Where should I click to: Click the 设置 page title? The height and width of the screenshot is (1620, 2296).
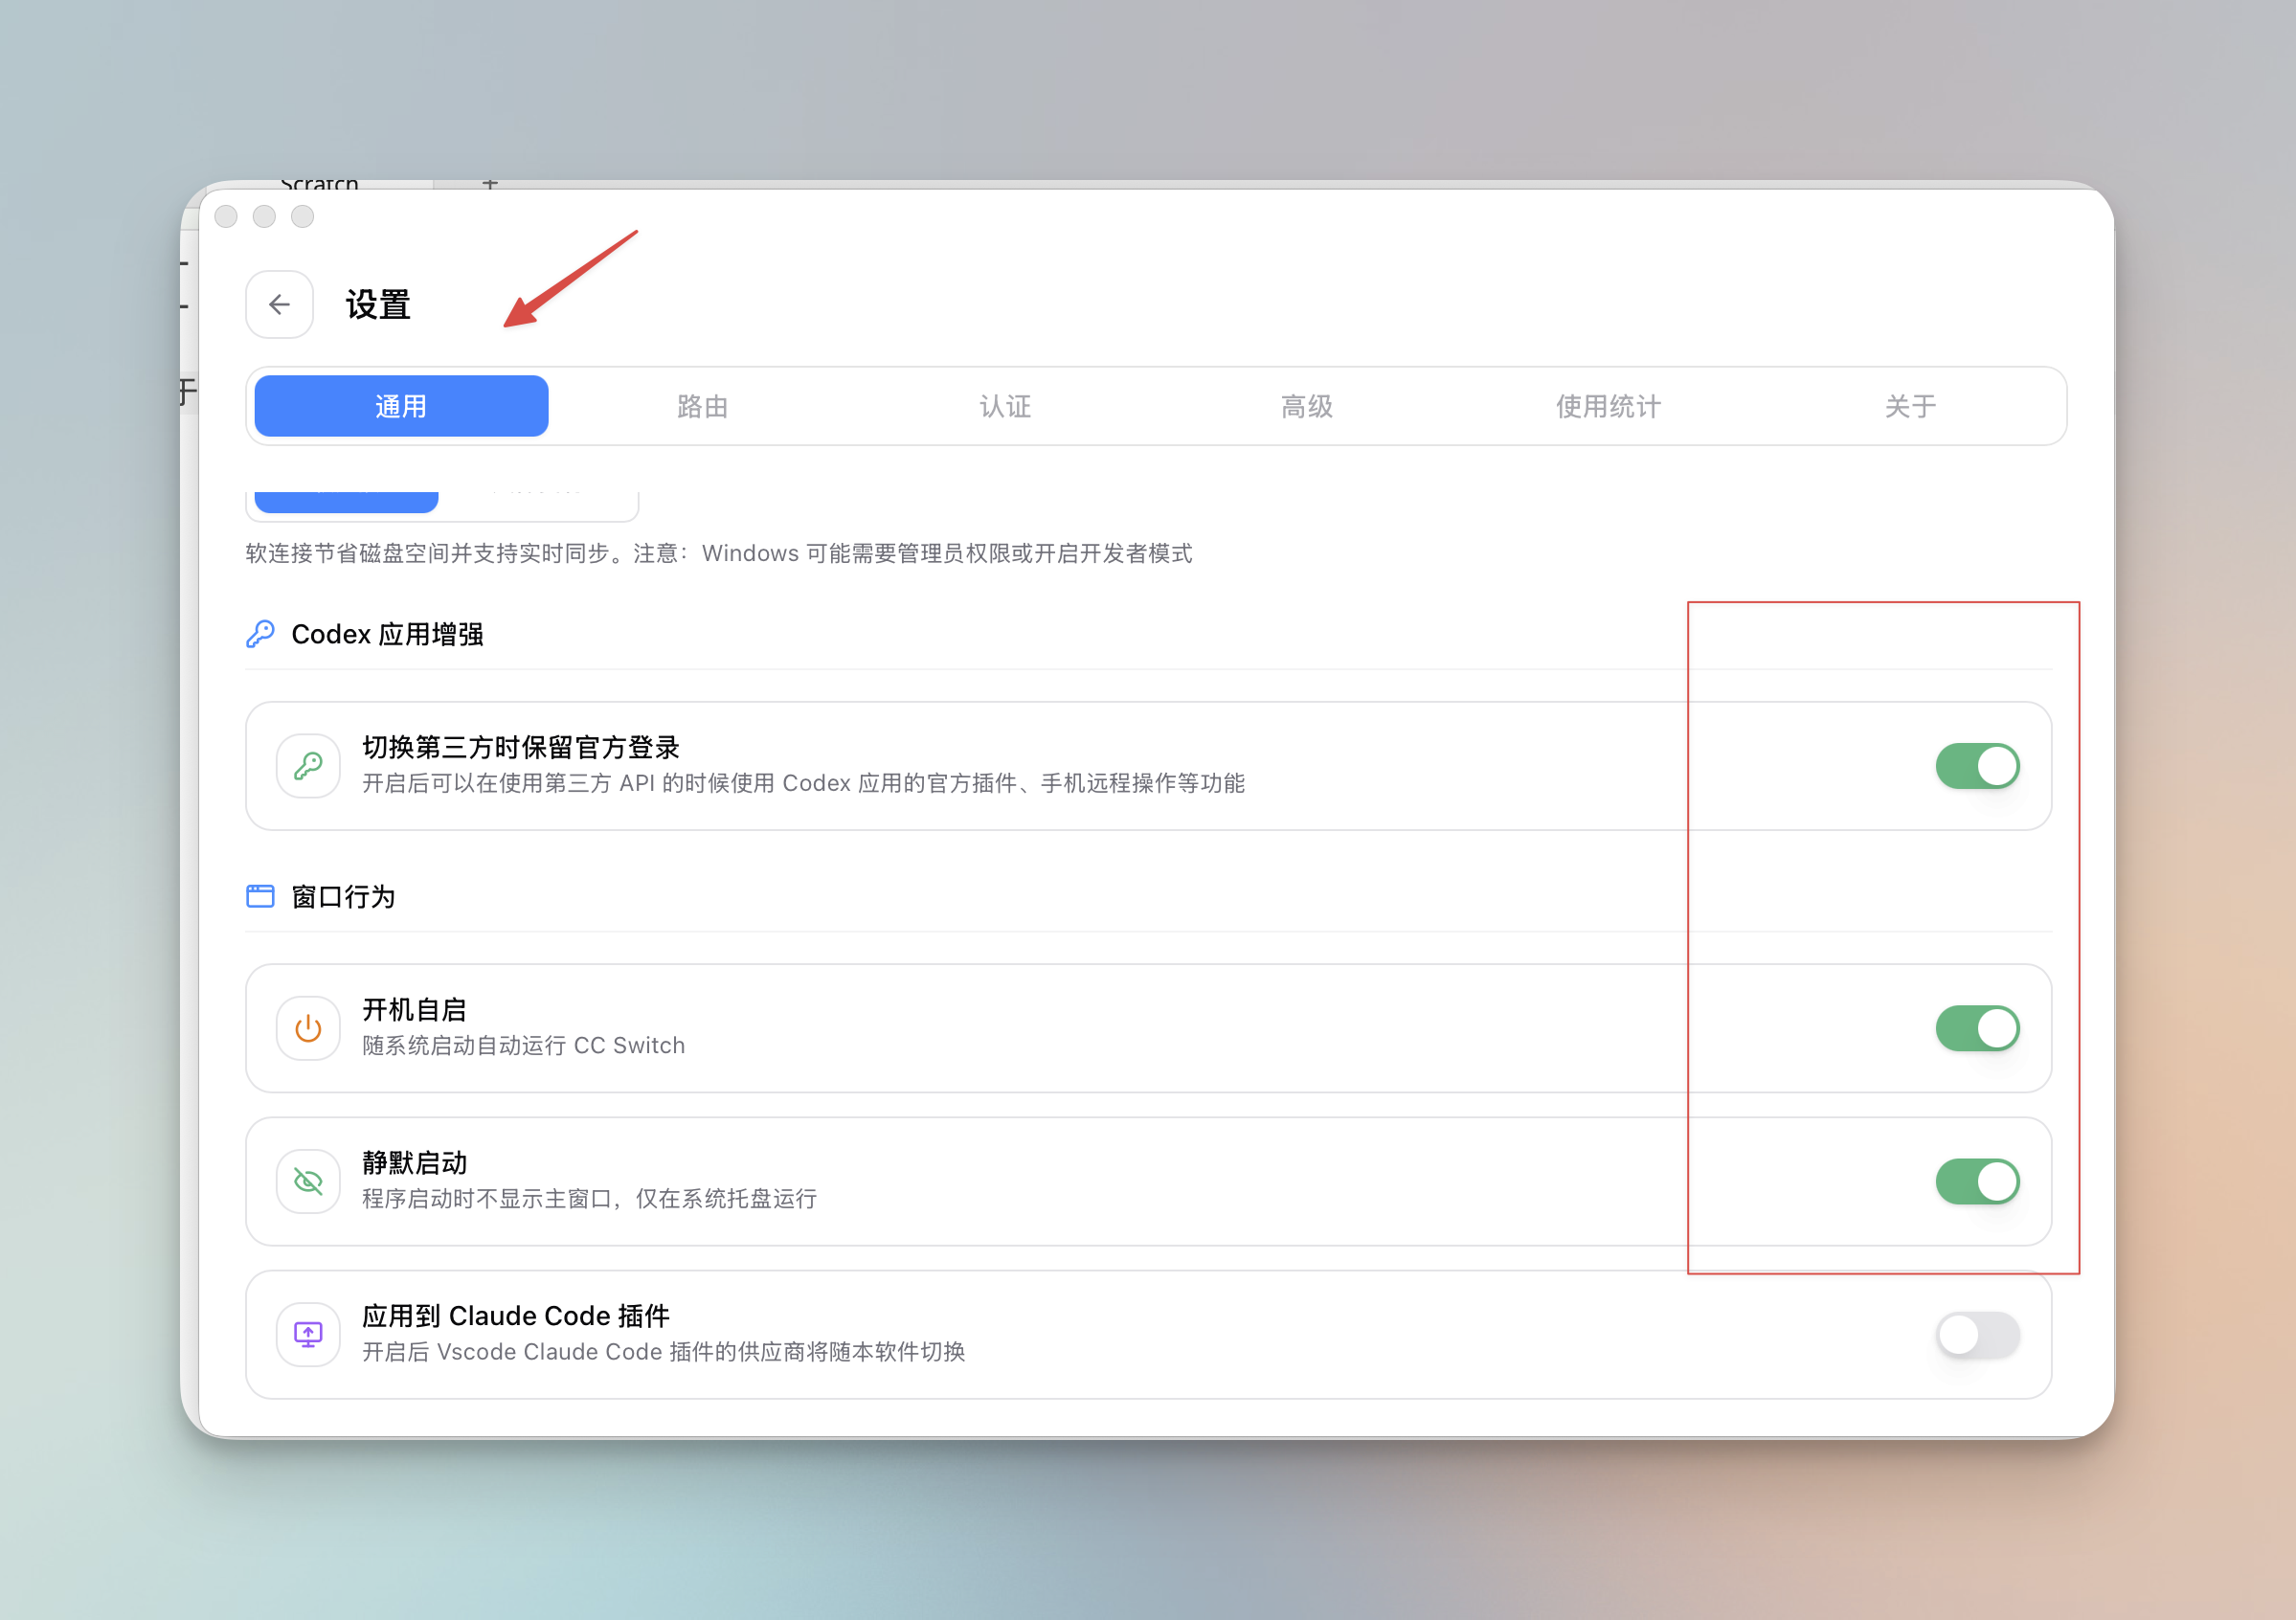(378, 305)
